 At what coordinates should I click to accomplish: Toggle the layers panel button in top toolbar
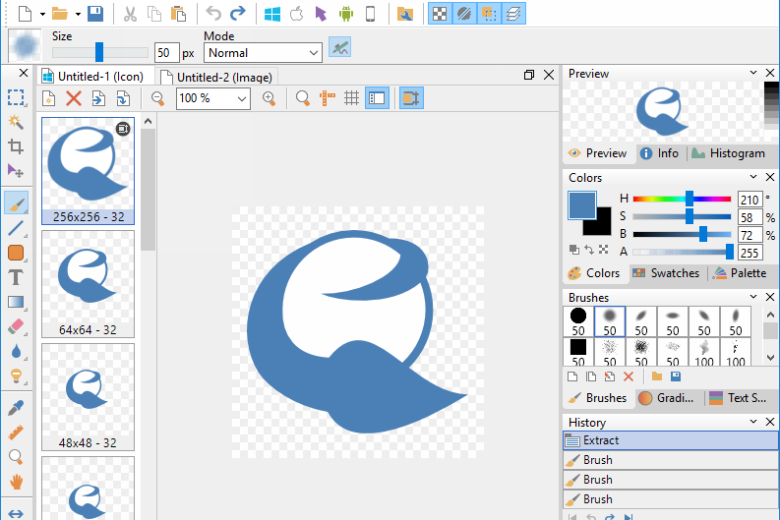pyautogui.click(x=513, y=14)
